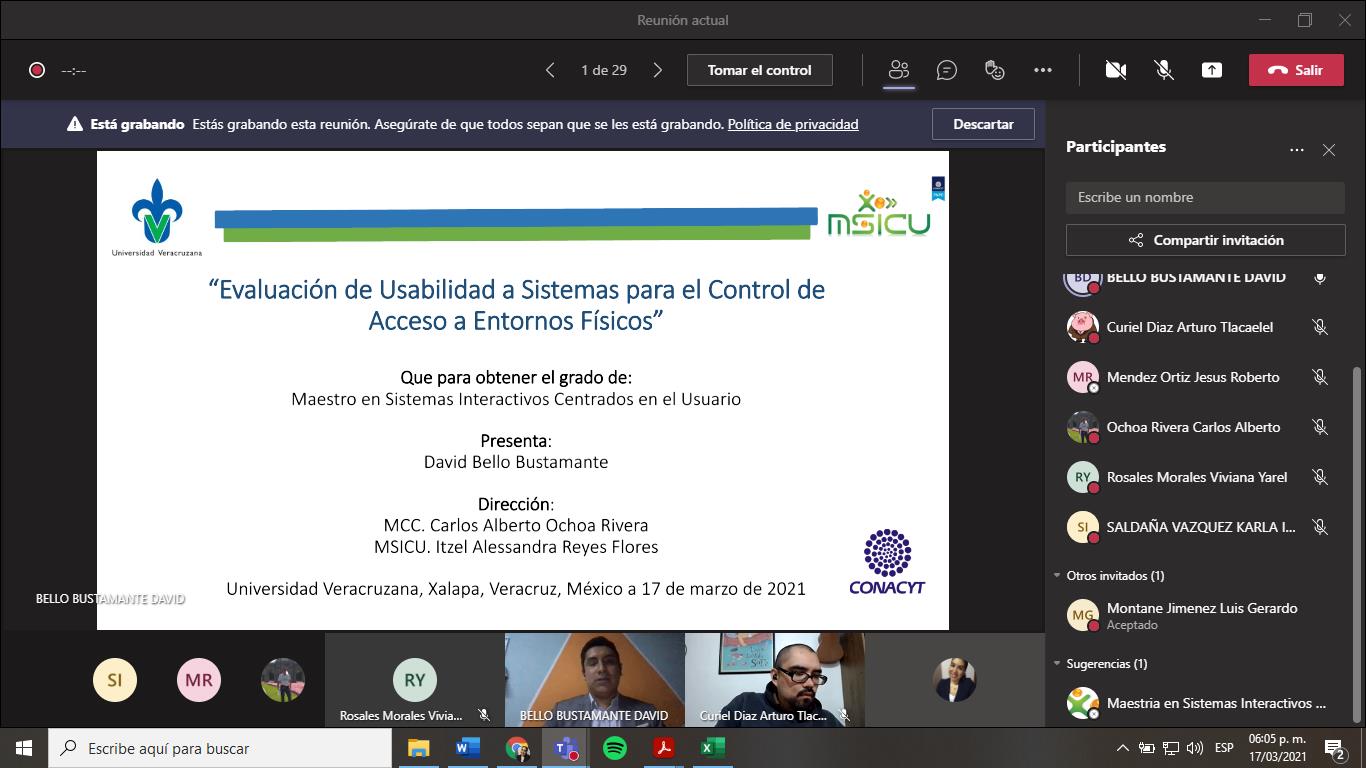Image resolution: width=1366 pixels, height=768 pixels.
Task: Close the Participantes panel
Action: point(1328,150)
